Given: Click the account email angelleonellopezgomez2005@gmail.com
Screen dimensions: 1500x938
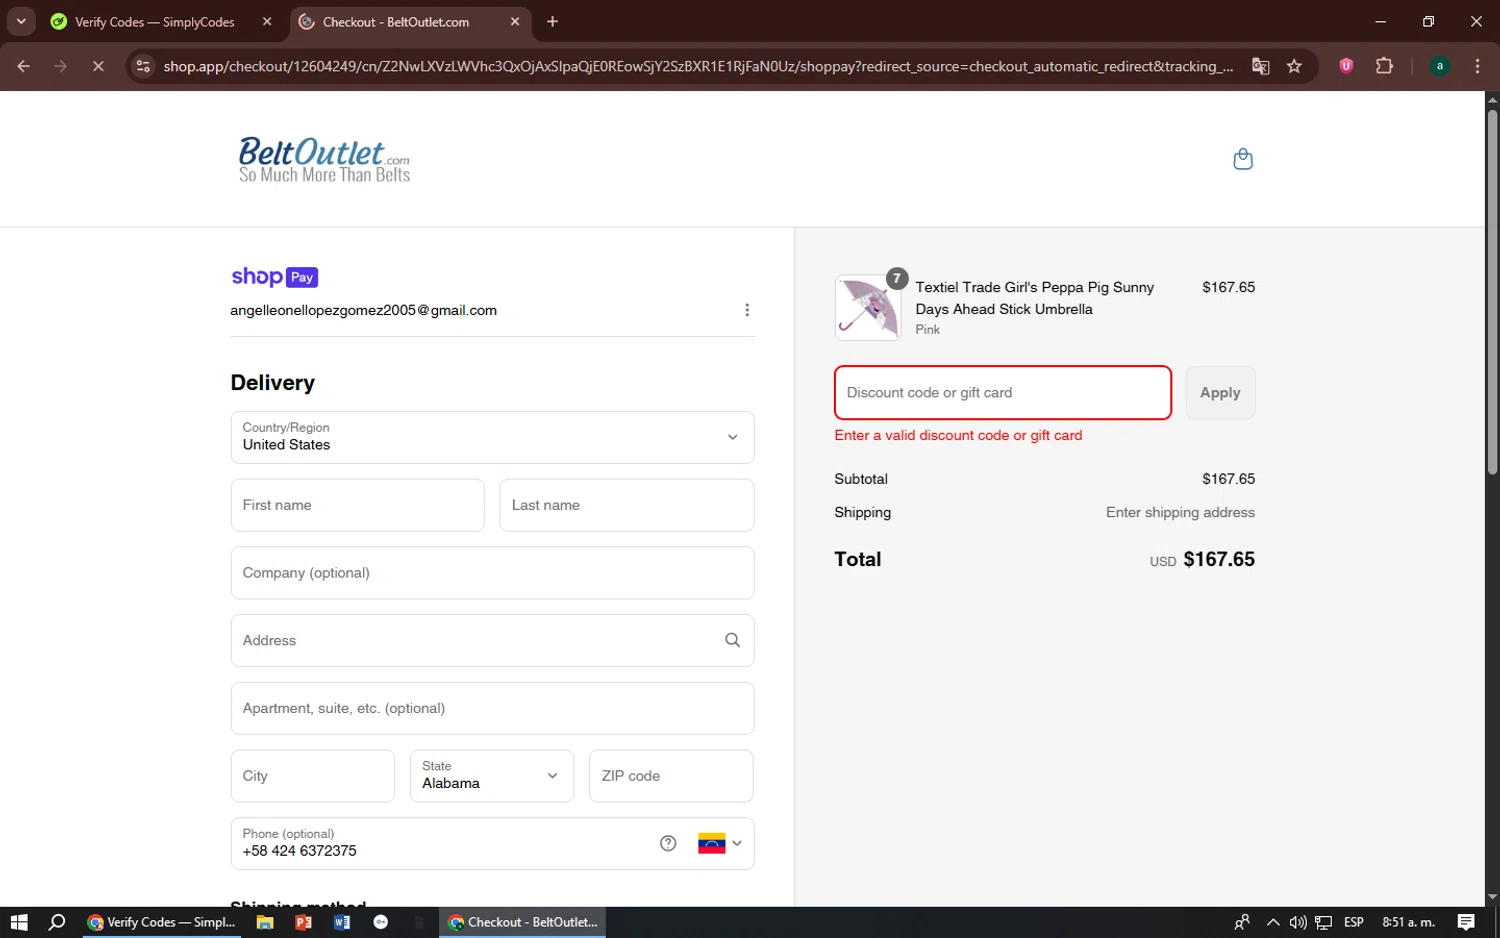Looking at the screenshot, I should [x=363, y=310].
